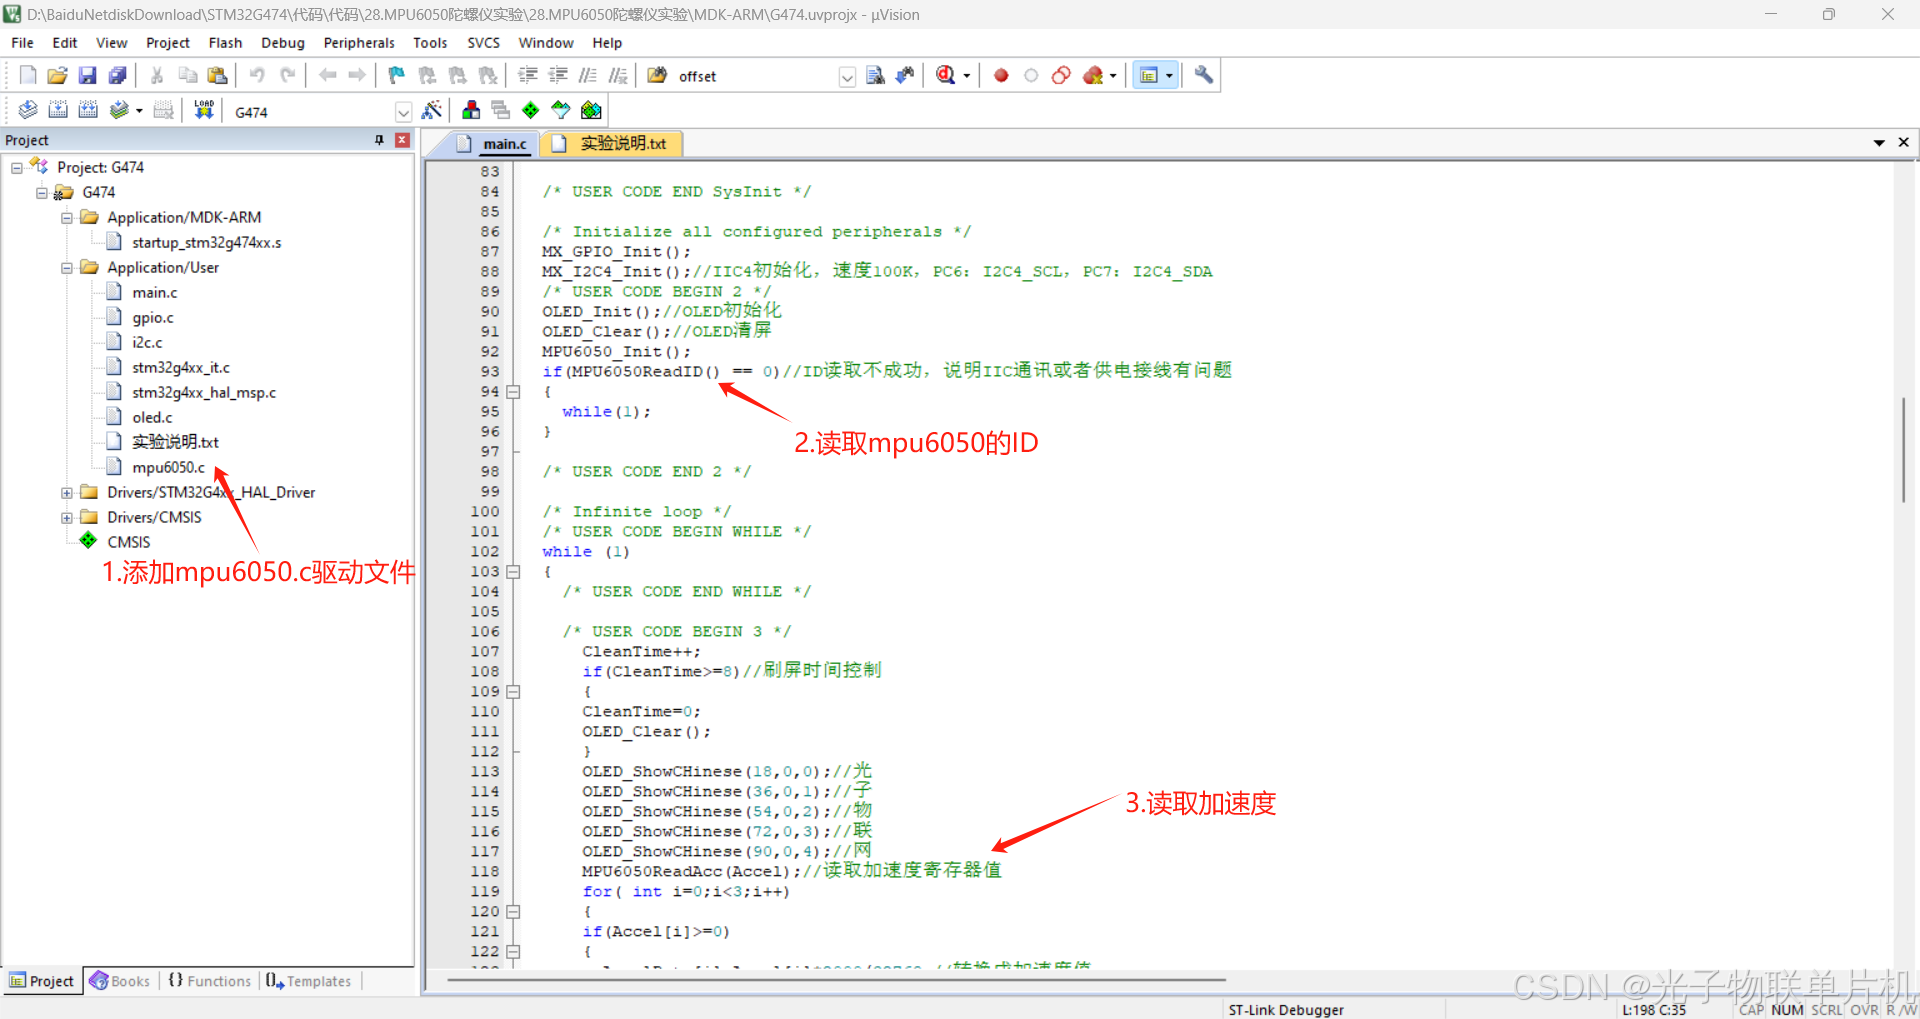Collapse the code block at line 103
Image resolution: width=1920 pixels, height=1019 pixels.
(513, 572)
